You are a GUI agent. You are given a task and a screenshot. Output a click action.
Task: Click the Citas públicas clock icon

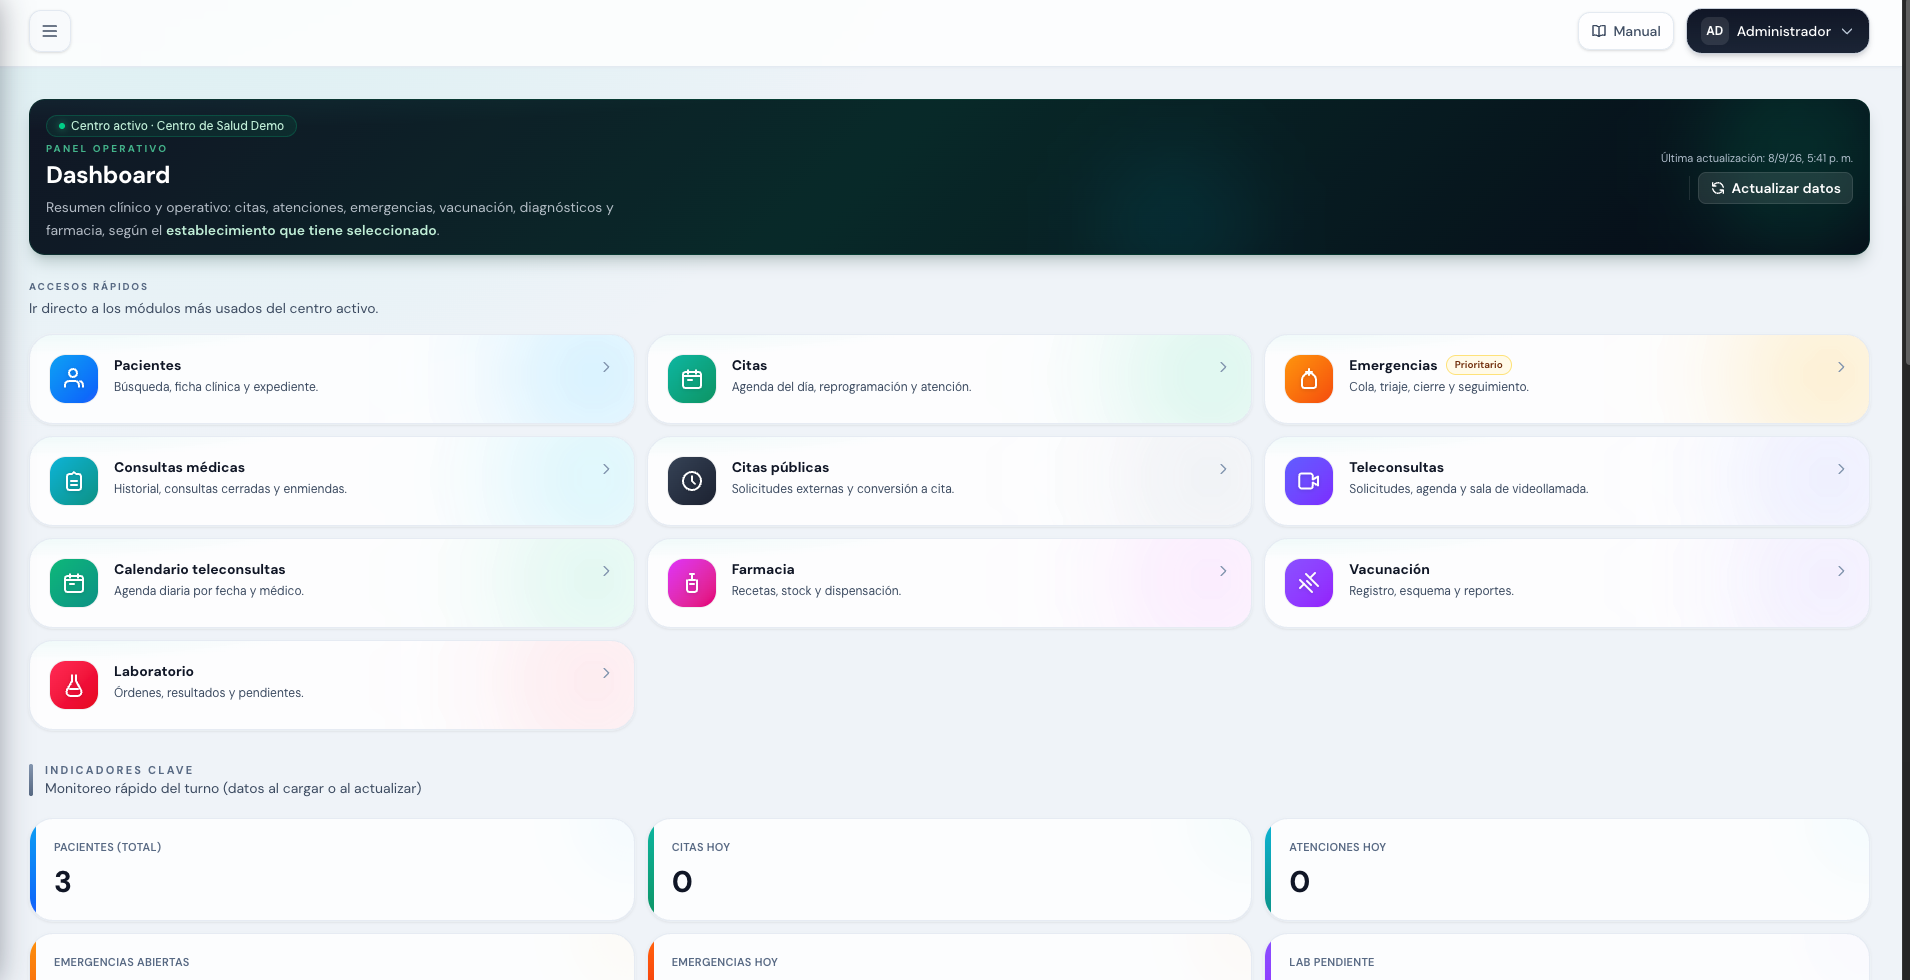click(692, 481)
